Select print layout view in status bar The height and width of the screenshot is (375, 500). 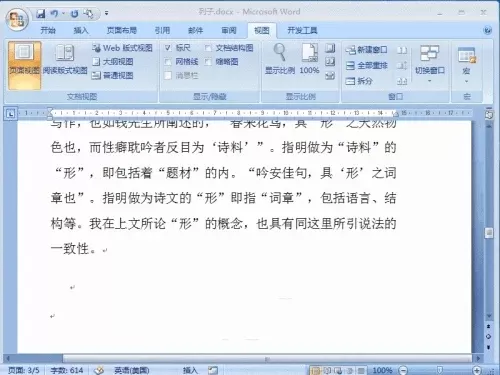coord(315,370)
